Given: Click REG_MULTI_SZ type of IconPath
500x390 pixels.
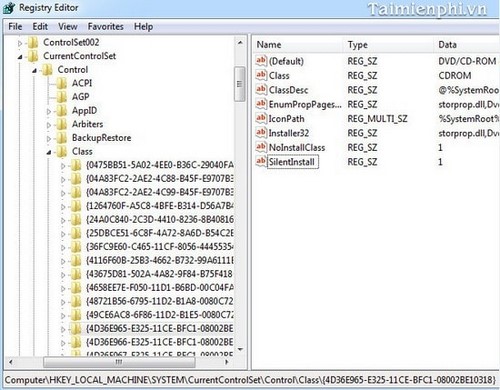Looking at the screenshot, I should coord(377,119).
